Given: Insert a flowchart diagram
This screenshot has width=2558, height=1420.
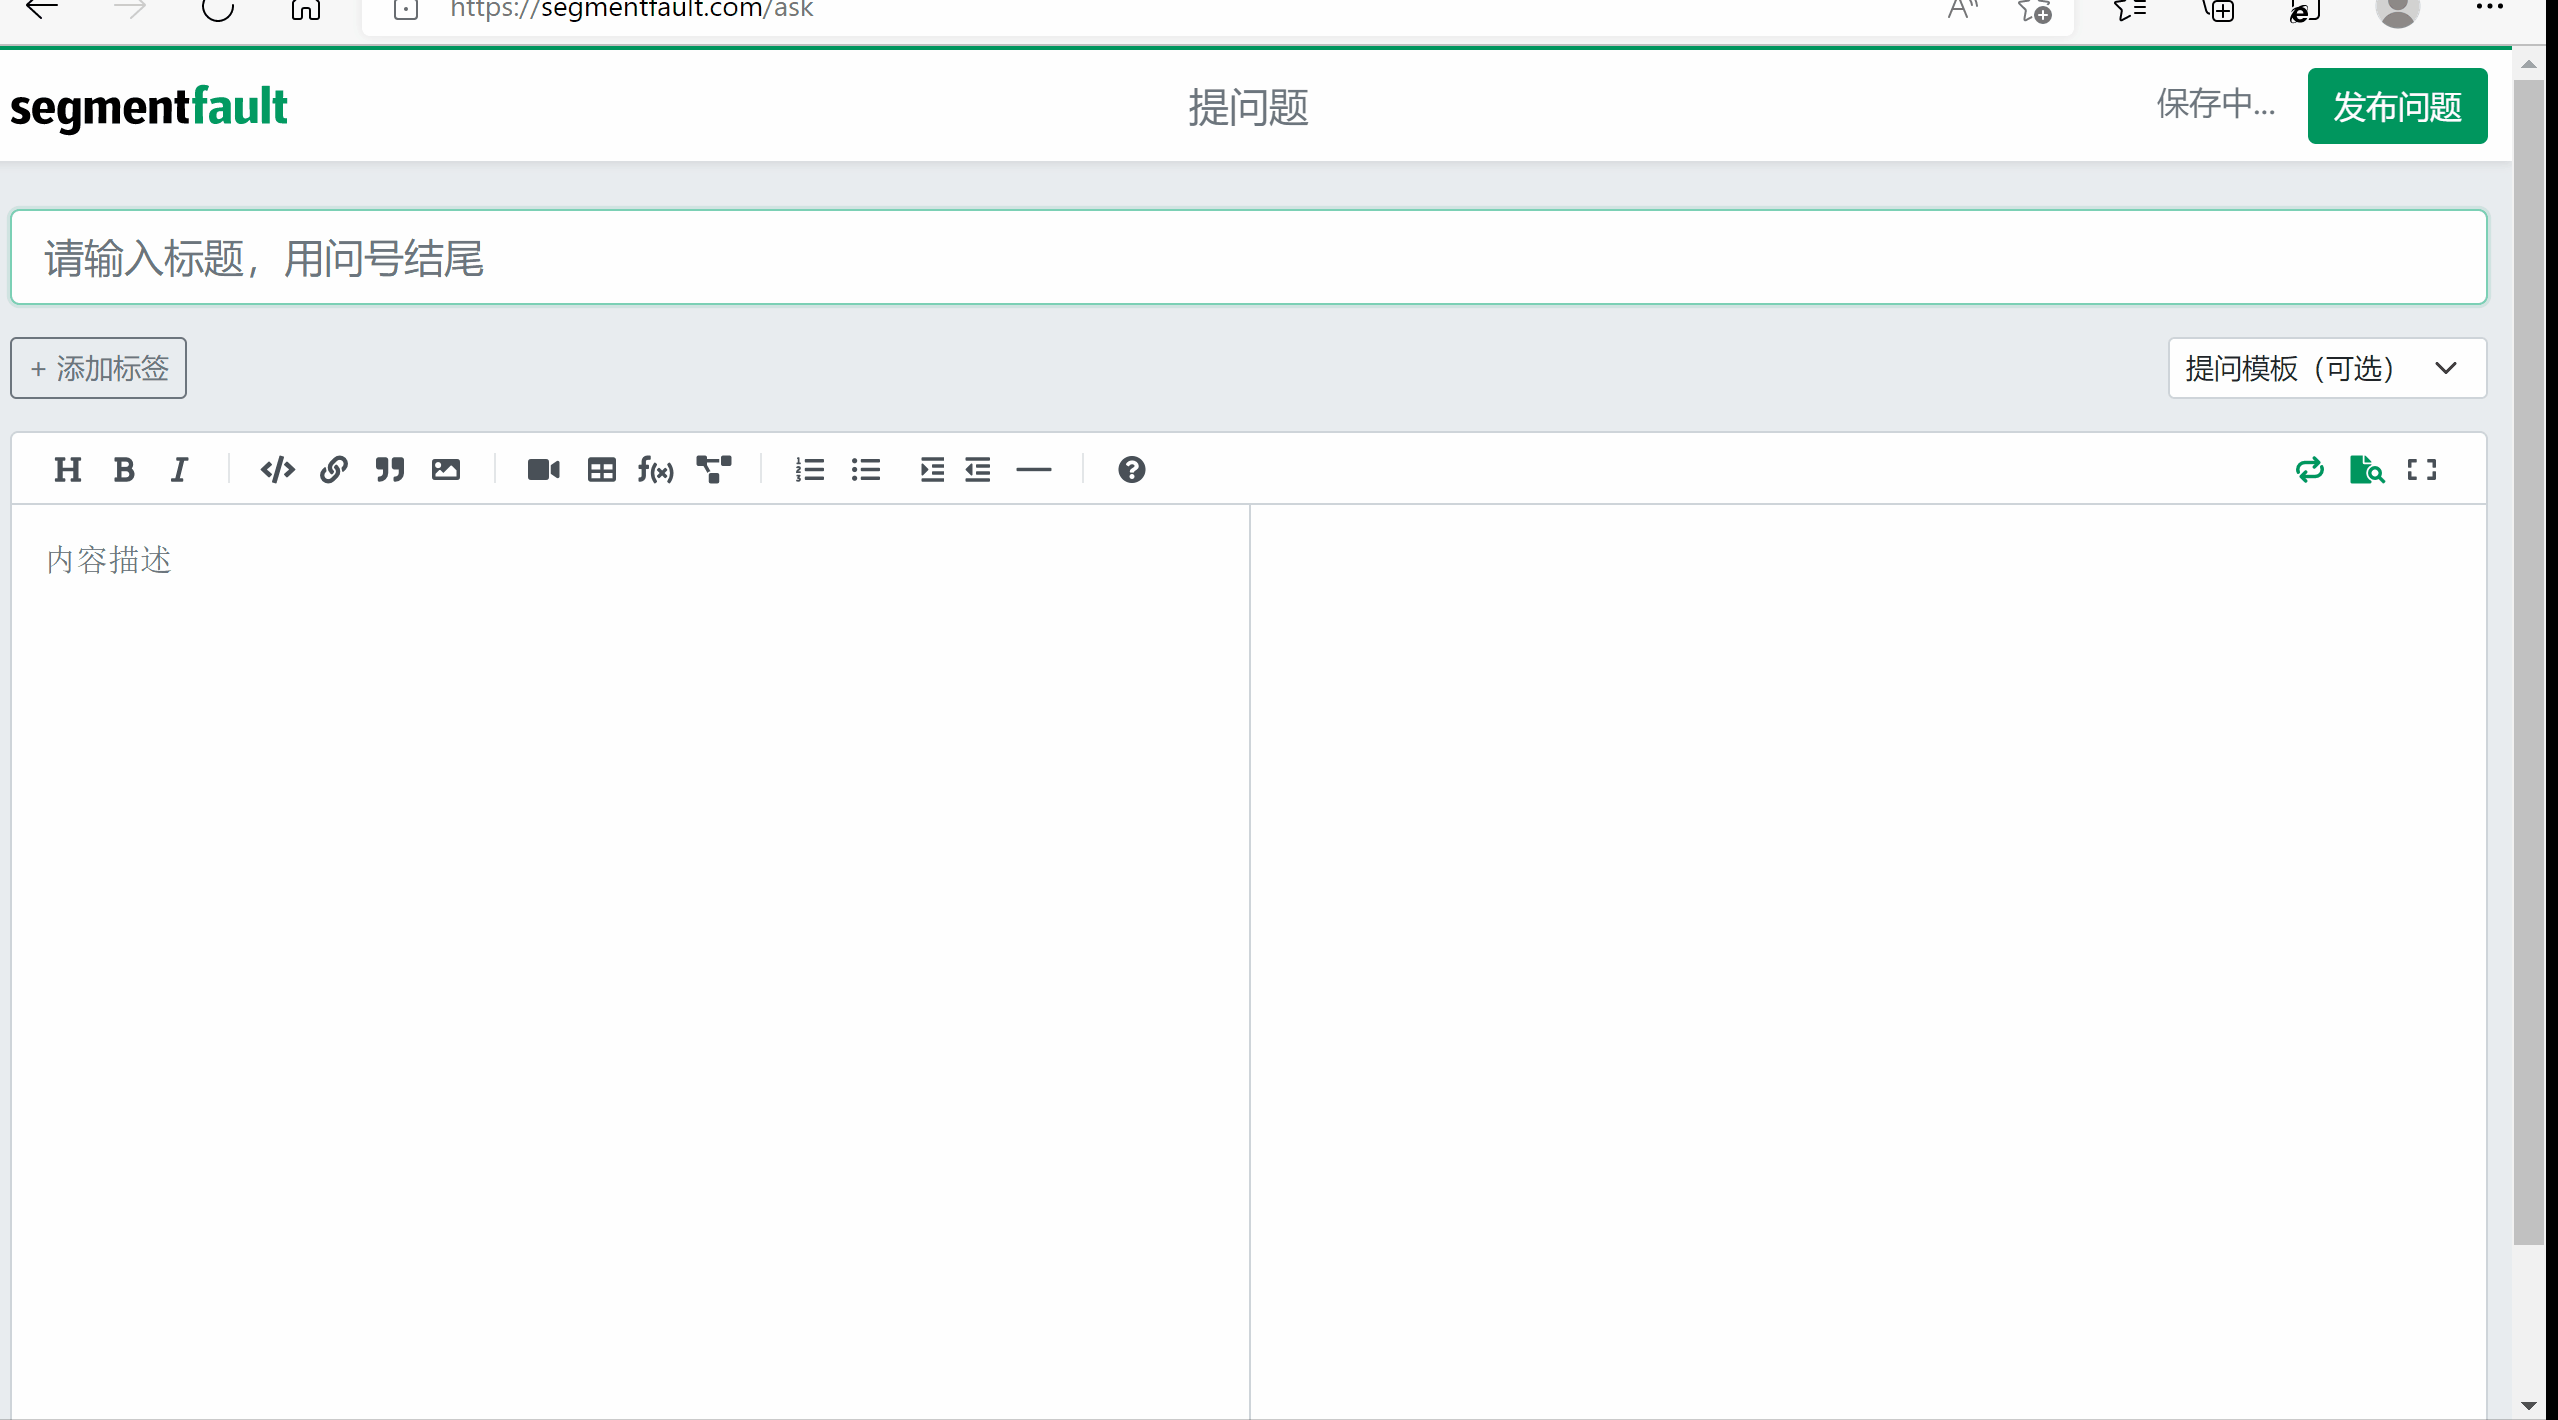Looking at the screenshot, I should point(714,469).
